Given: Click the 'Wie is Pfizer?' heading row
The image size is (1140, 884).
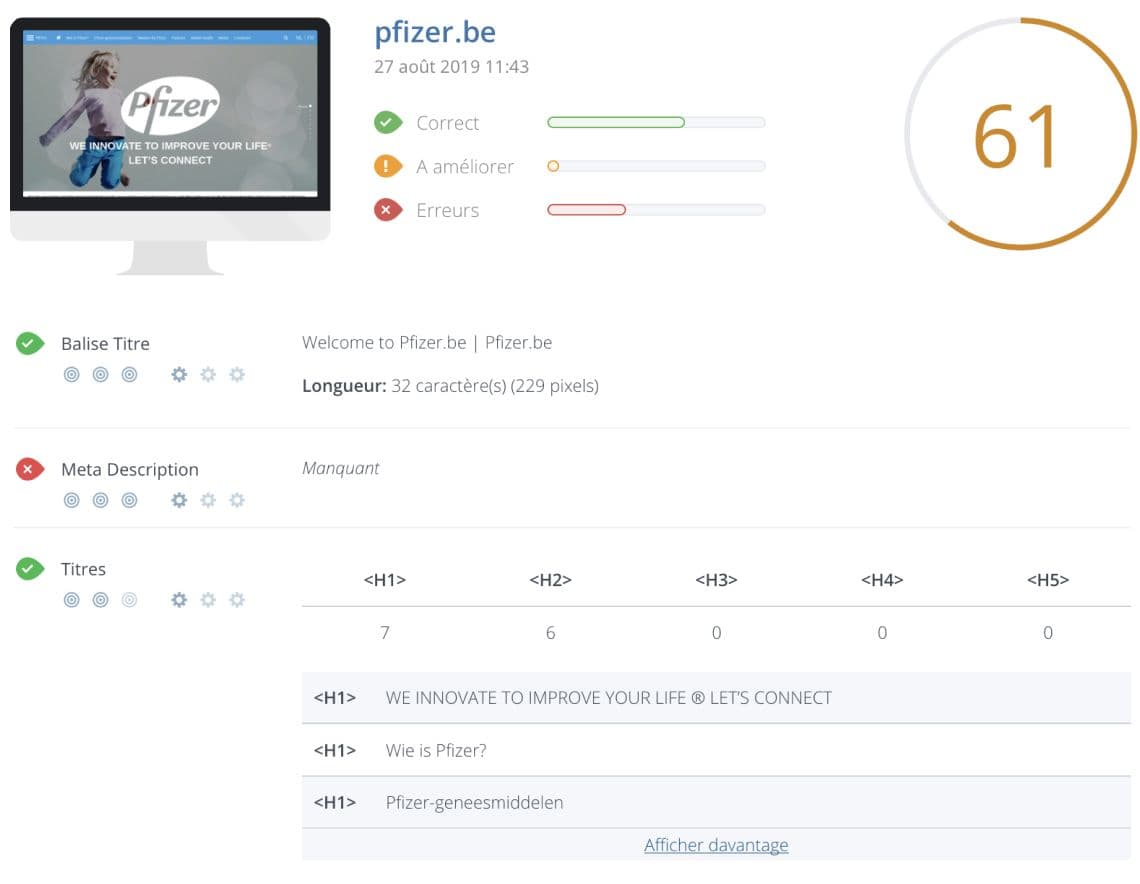Looking at the screenshot, I should pyautogui.click(x=716, y=750).
